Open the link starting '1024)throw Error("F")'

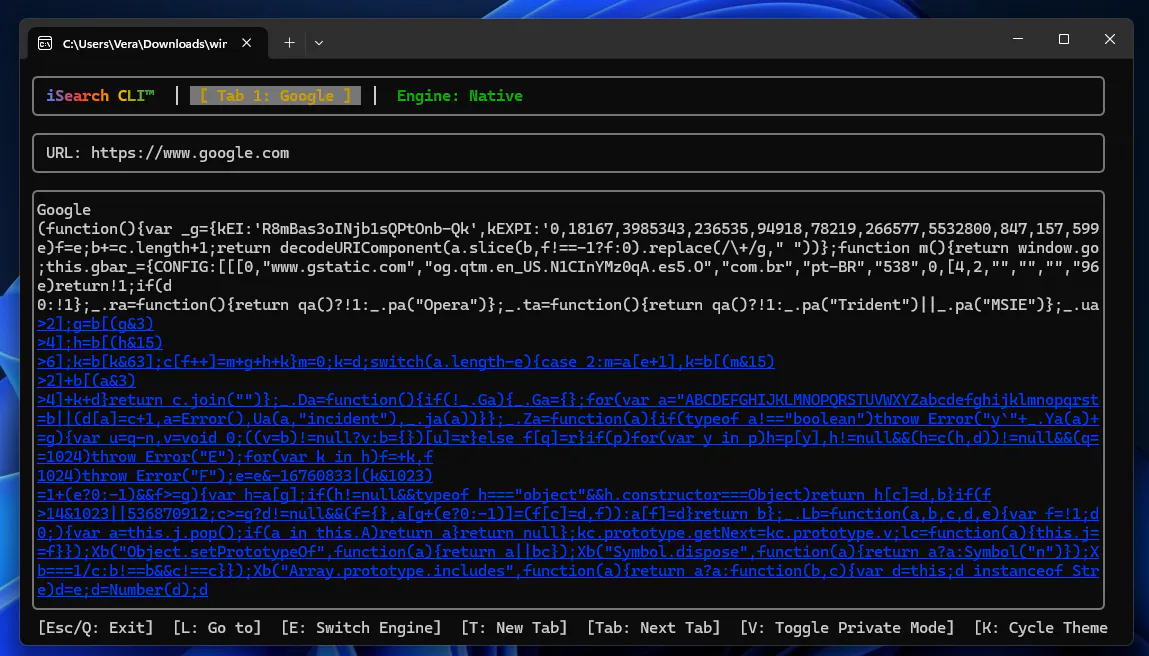(x=235, y=476)
